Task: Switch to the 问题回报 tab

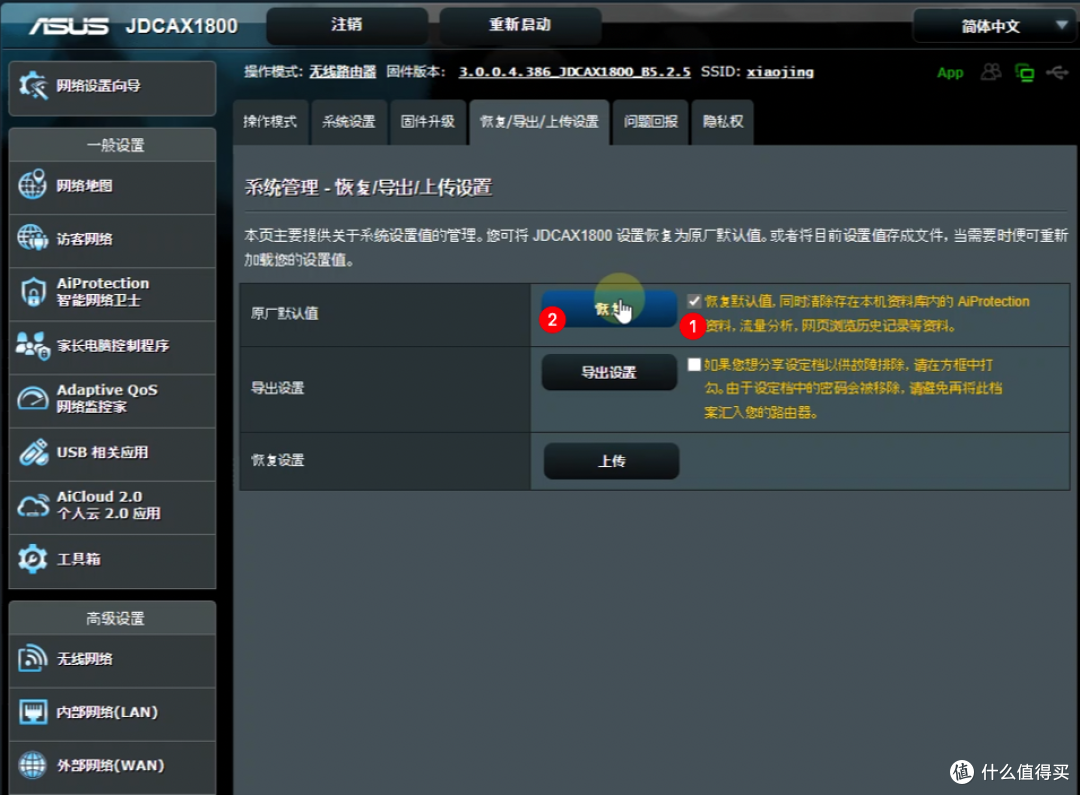Action: point(650,122)
